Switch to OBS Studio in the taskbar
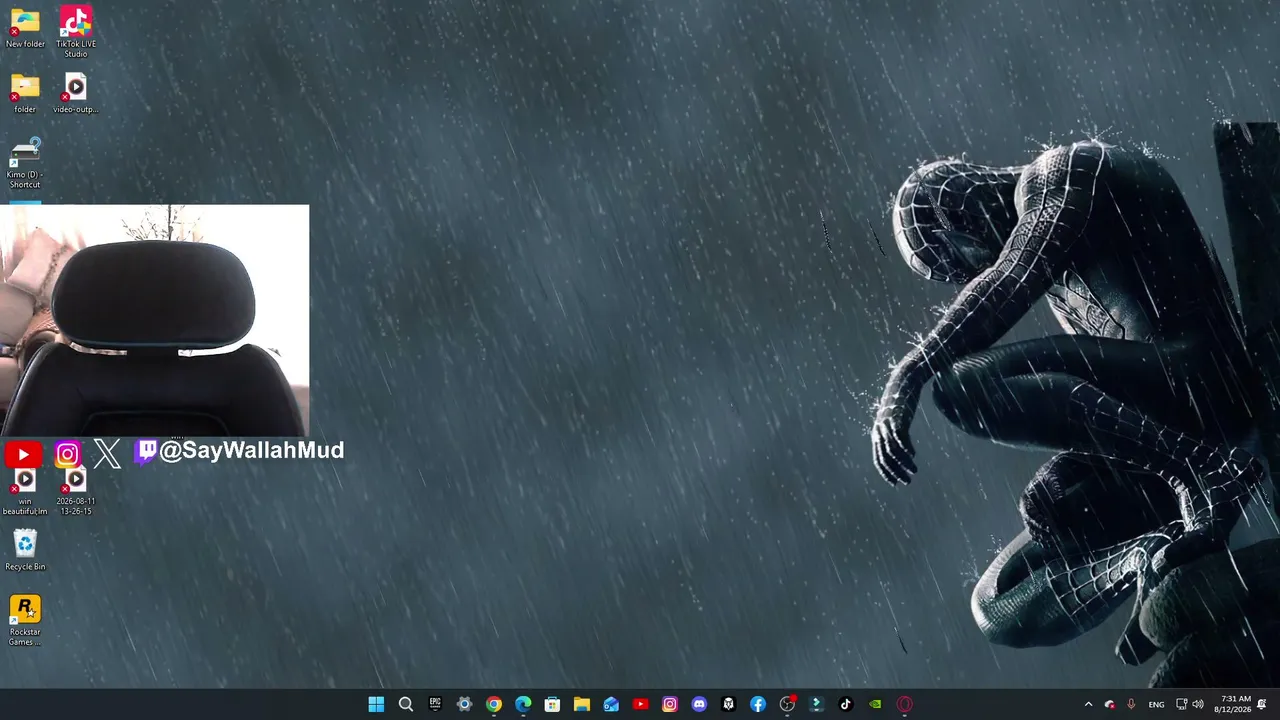The height and width of the screenshot is (720, 1280). tap(787, 704)
